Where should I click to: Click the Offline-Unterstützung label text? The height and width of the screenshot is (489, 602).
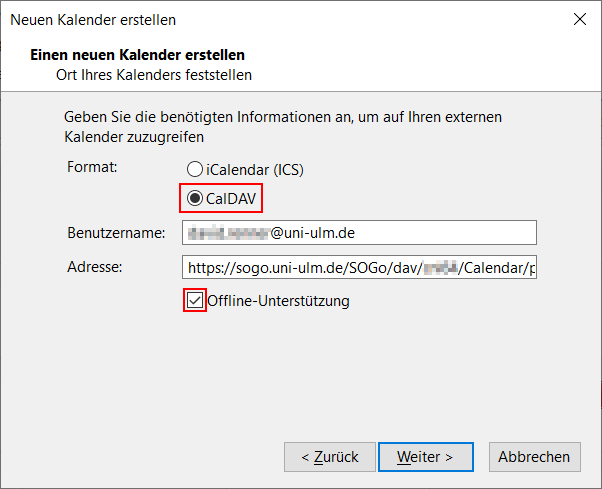click(x=279, y=300)
